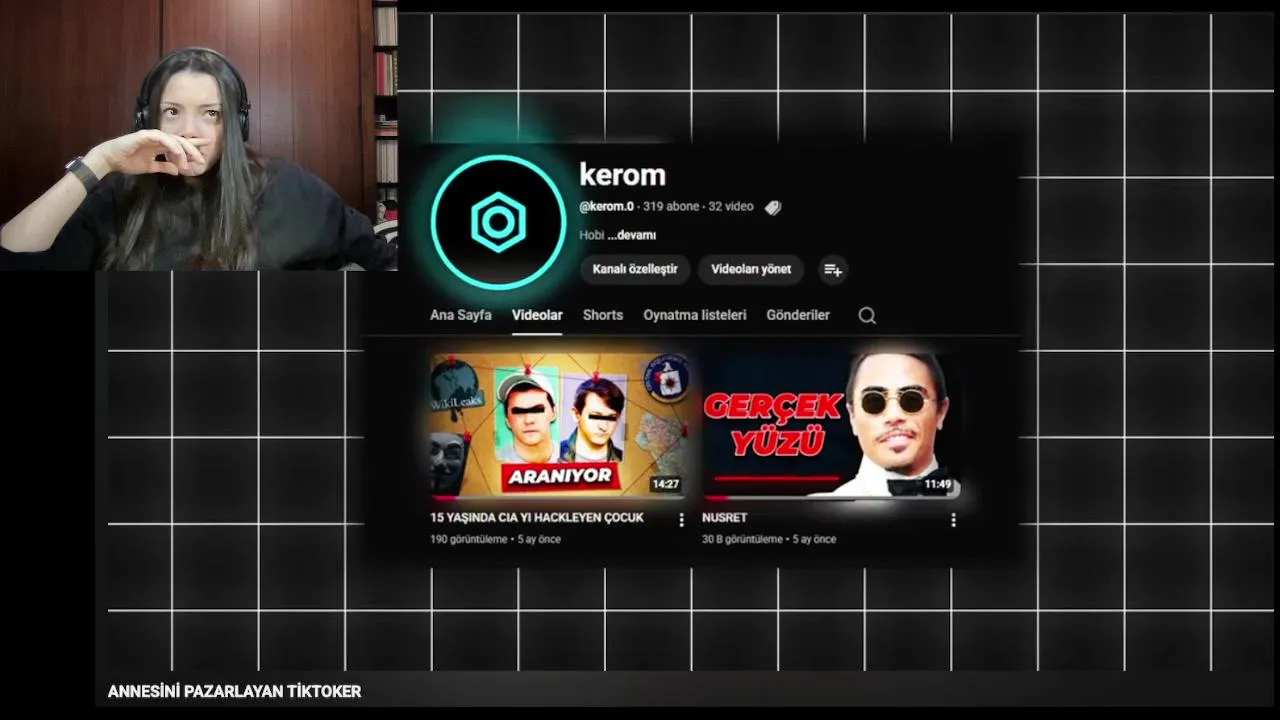This screenshot has width=1280, height=720.
Task: Click the 190 görüntüleme view count
Action: pos(469,539)
